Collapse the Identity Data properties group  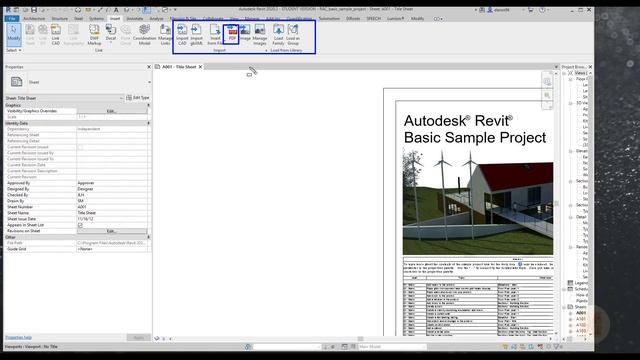tap(149, 123)
